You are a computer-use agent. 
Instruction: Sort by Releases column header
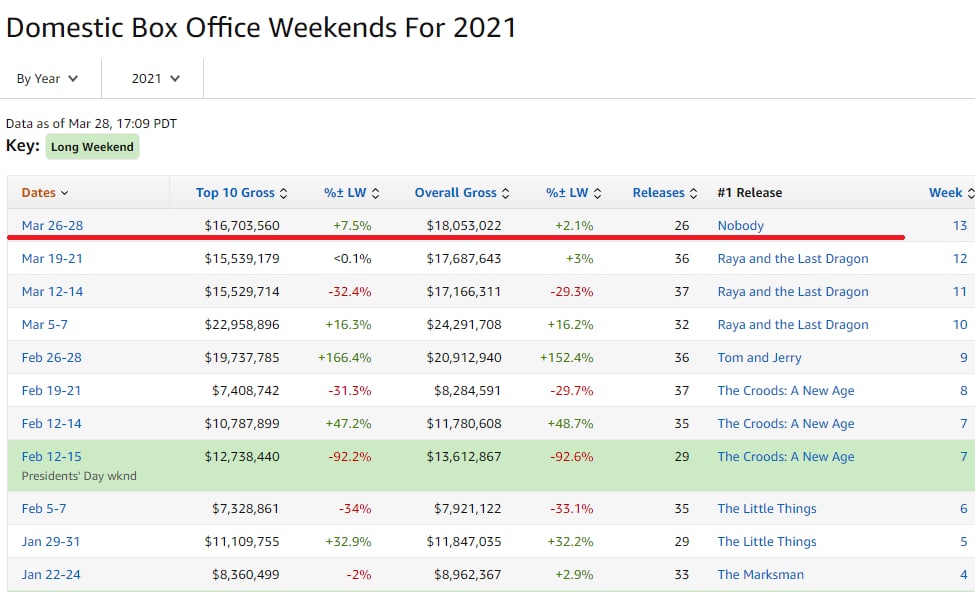pyautogui.click(x=665, y=193)
